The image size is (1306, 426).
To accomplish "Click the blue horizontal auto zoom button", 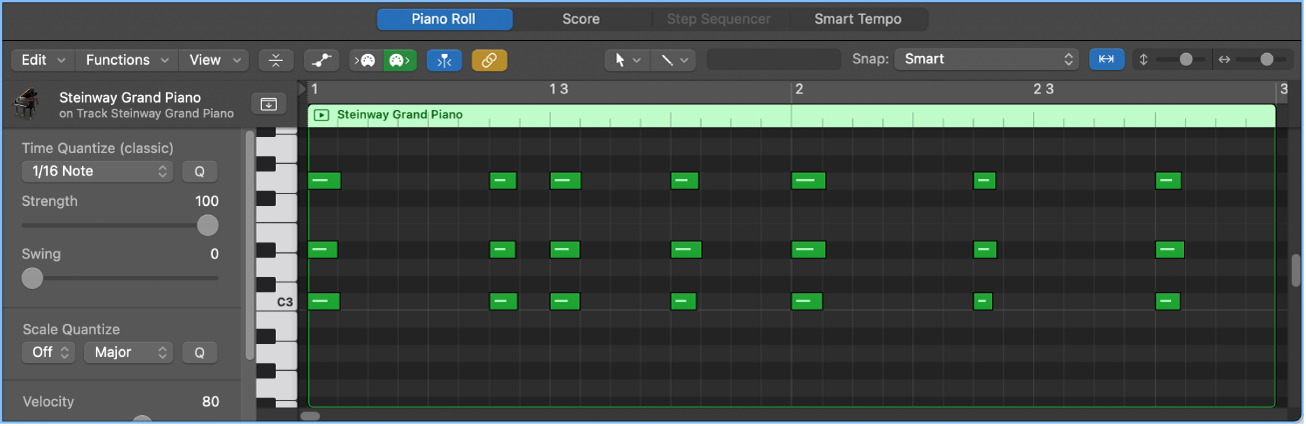I will pos(1106,59).
